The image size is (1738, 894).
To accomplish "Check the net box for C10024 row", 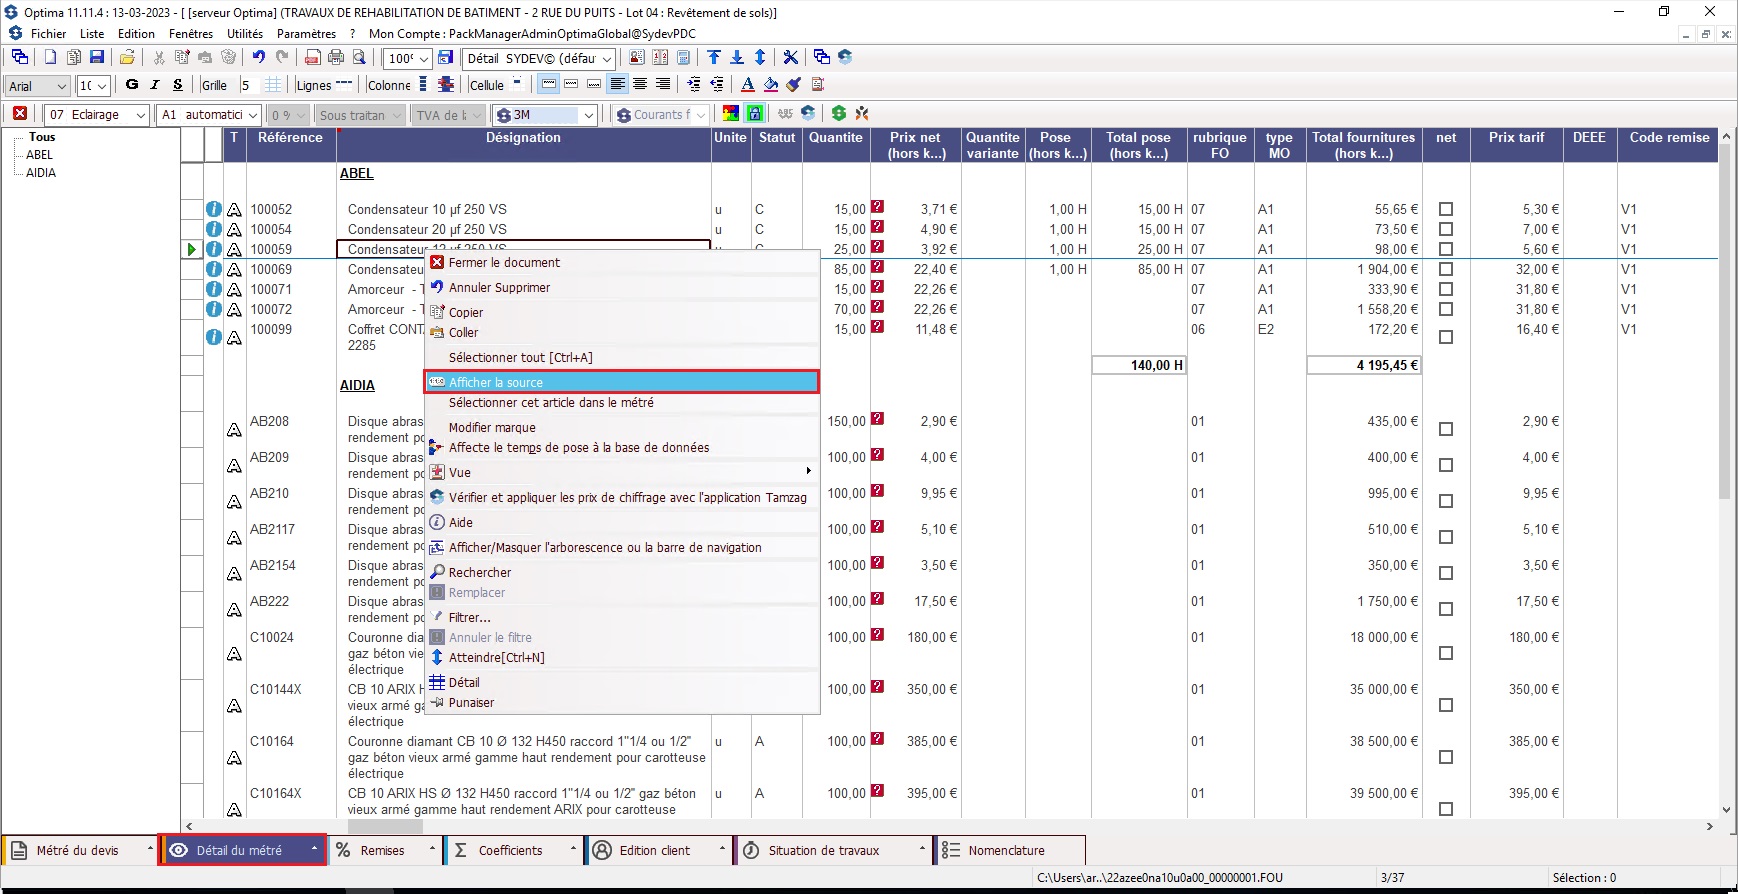I will (1445, 653).
